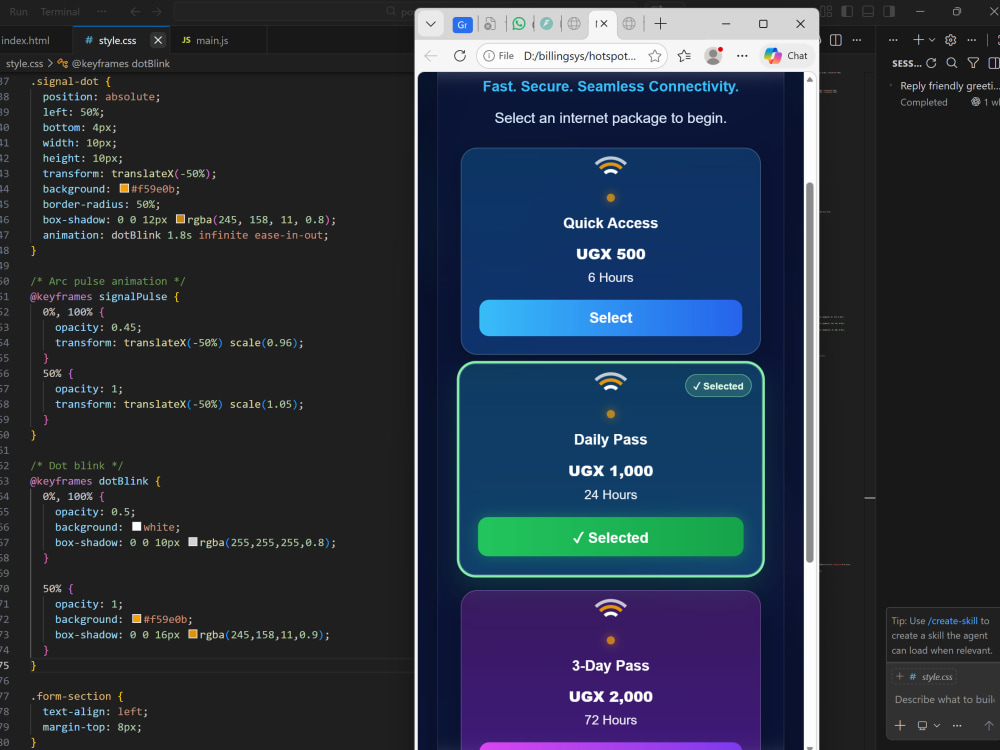This screenshot has width=1000, height=750.
Task: Click the Selected badge on Daily Pass card
Action: [718, 386]
